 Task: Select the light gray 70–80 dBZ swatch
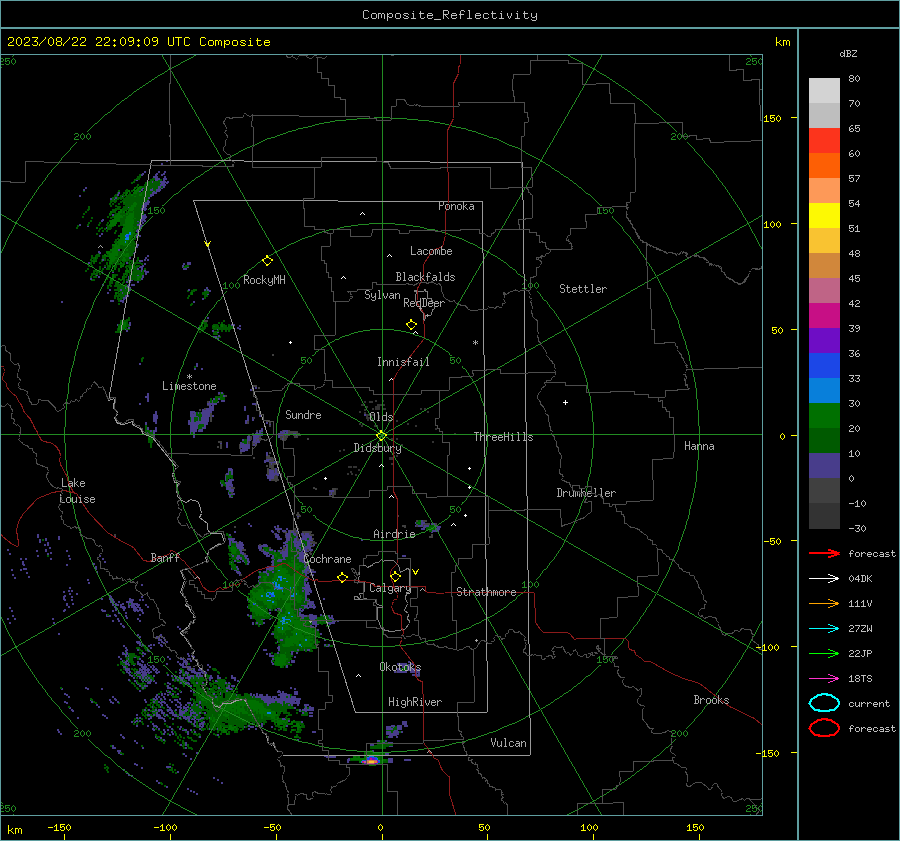tap(824, 91)
